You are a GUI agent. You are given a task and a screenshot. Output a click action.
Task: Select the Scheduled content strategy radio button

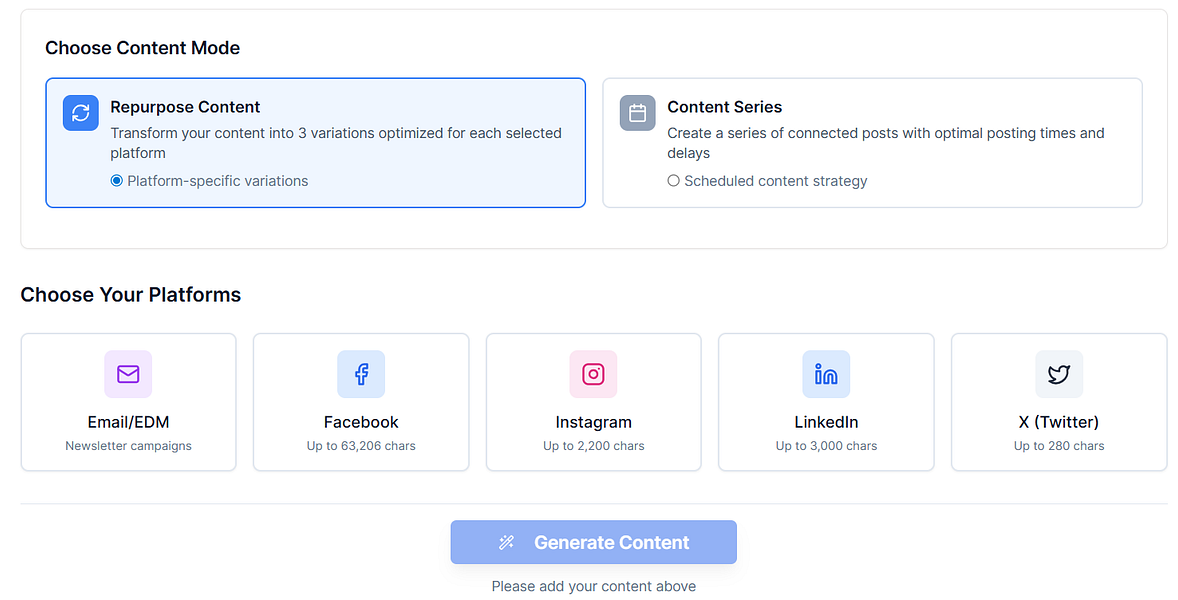point(673,181)
